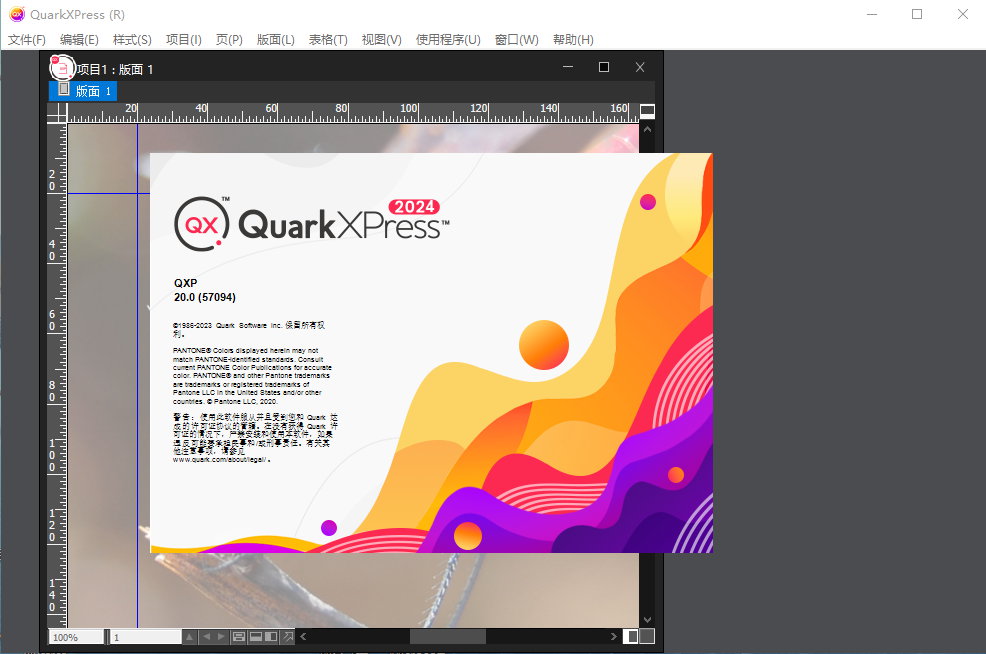986x654 pixels.
Task: Minimize the QuarkXPress main window
Action: tap(872, 14)
